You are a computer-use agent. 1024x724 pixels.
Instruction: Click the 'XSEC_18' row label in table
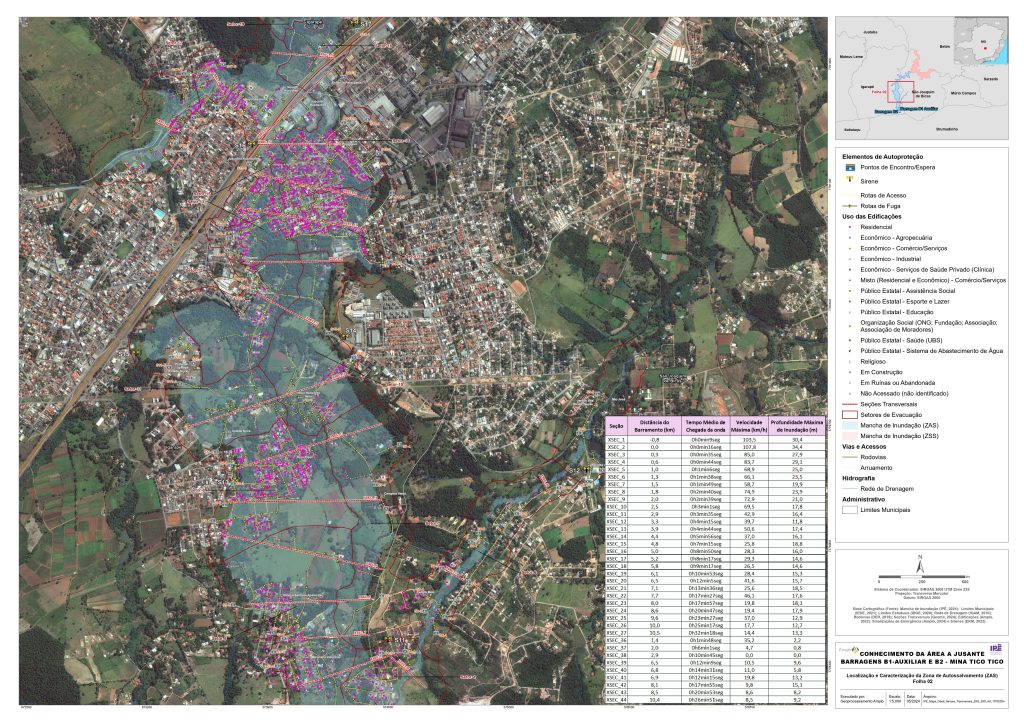point(616,566)
